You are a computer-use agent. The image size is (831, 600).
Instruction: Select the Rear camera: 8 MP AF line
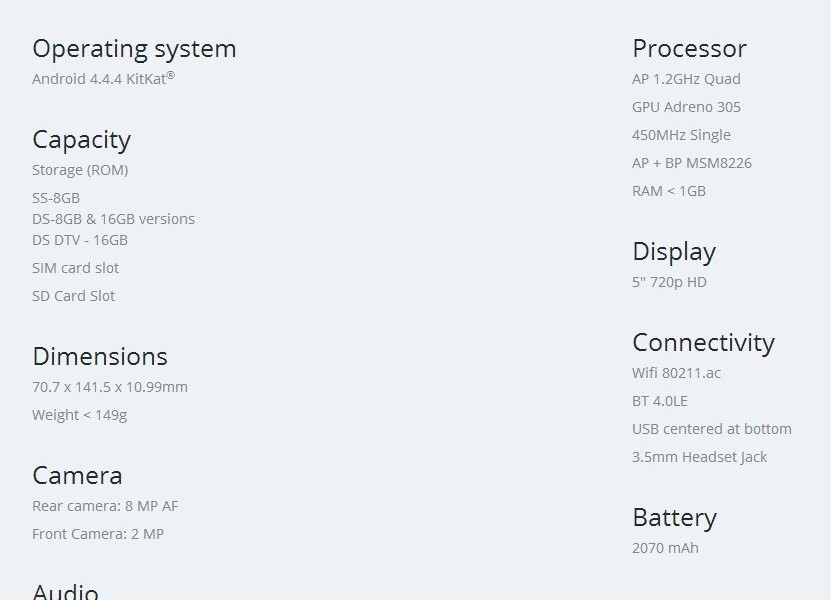pyautogui.click(x=105, y=506)
